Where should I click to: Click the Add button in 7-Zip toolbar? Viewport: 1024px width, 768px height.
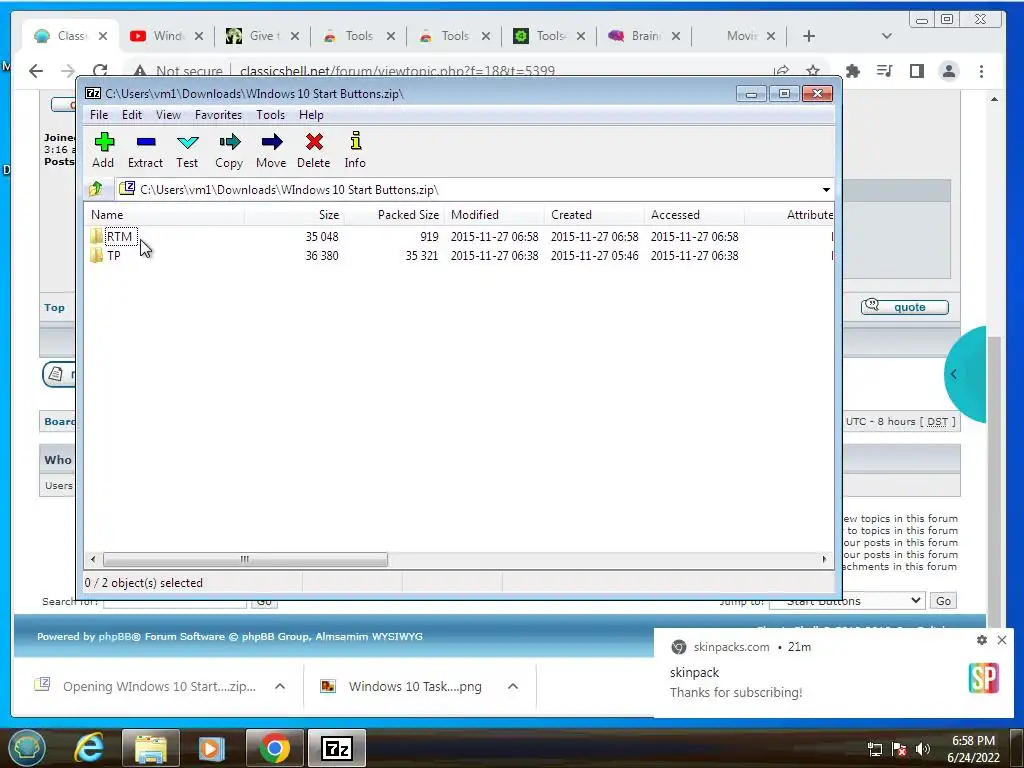pyautogui.click(x=103, y=150)
